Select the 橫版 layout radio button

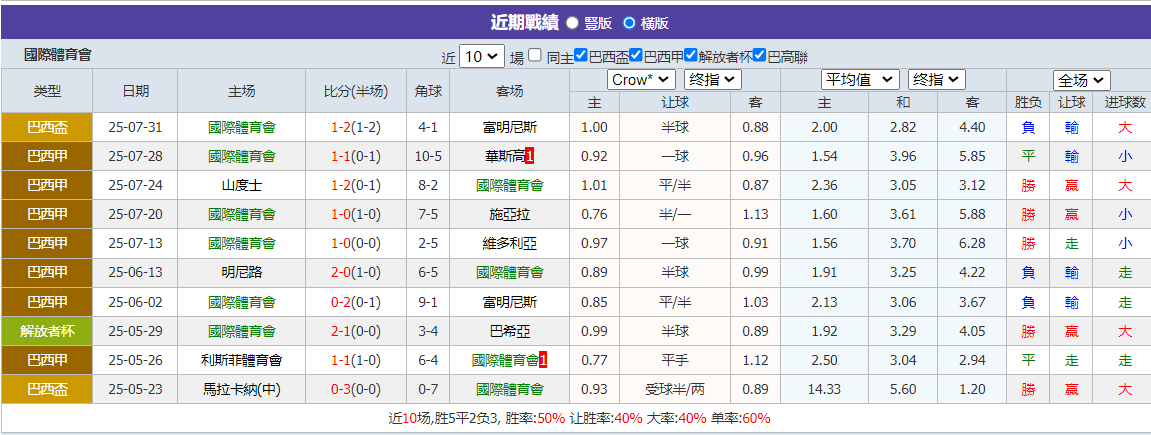[629, 22]
